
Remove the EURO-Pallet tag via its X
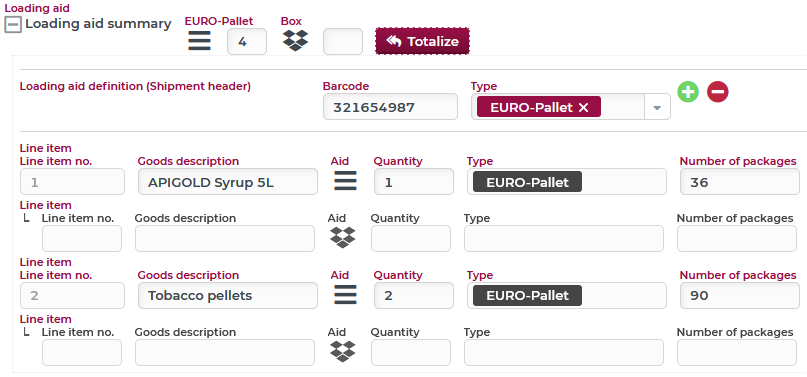pyautogui.click(x=583, y=107)
